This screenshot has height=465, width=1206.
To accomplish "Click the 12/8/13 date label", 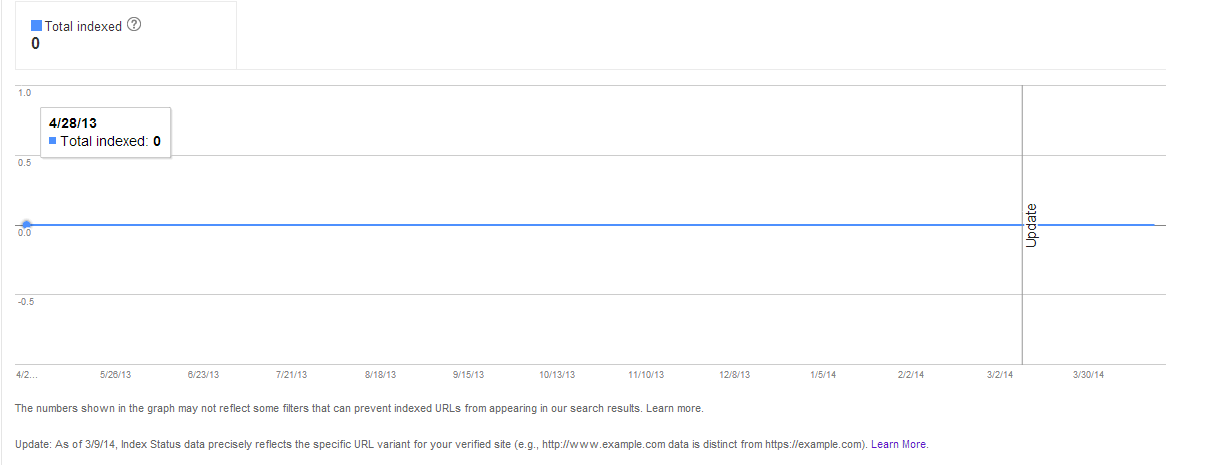I will (734, 375).
